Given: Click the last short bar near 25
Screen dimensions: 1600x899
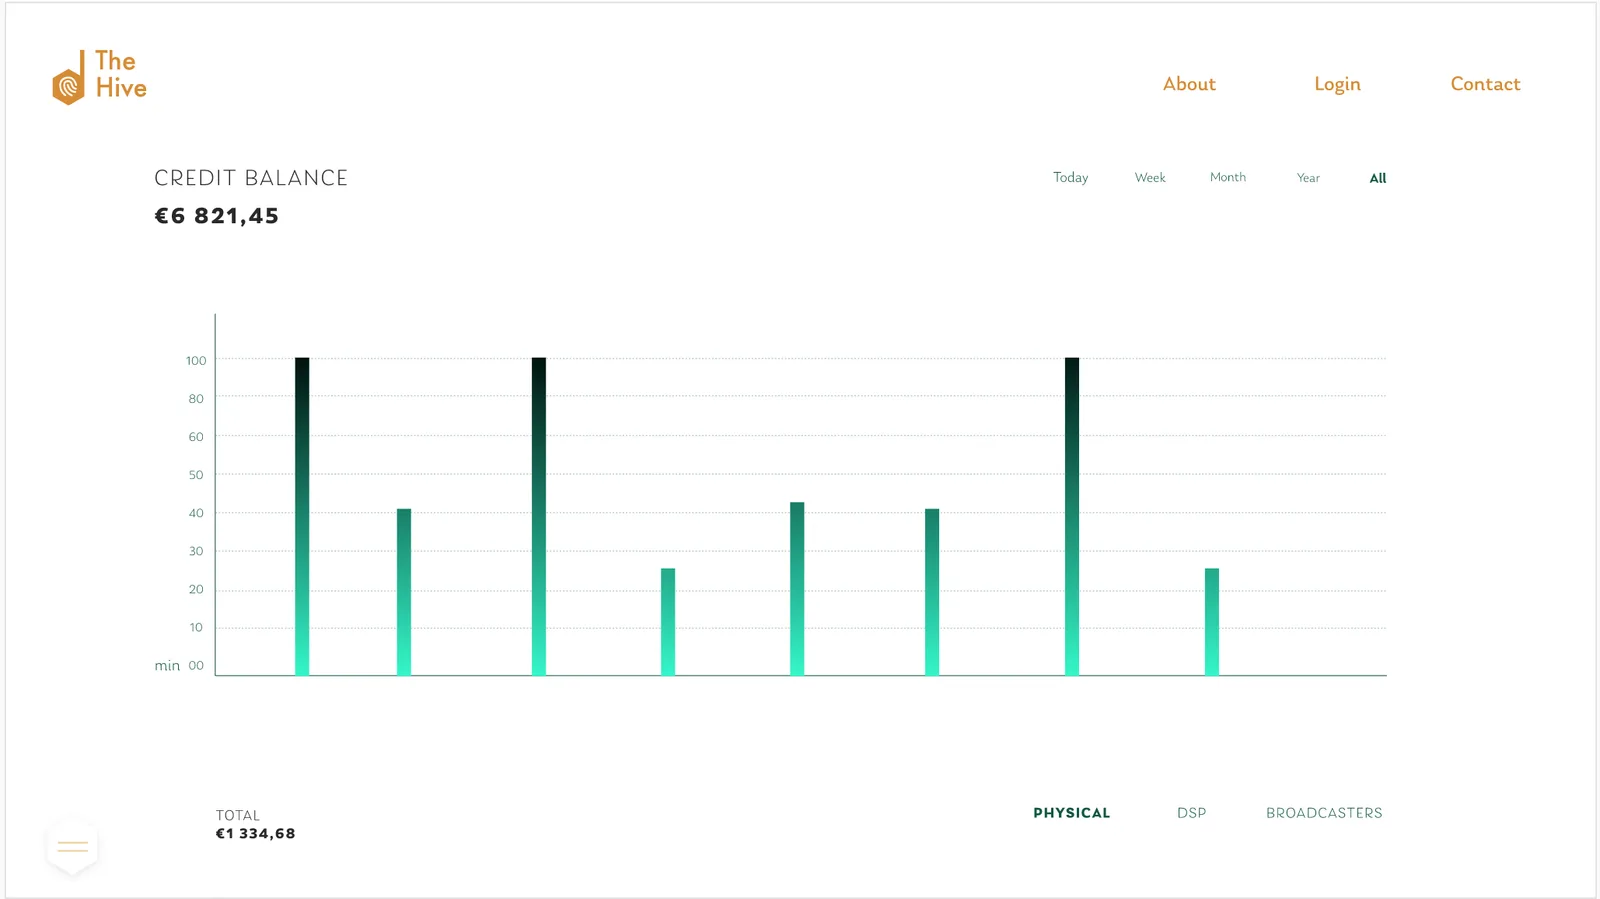Looking at the screenshot, I should click(1212, 622).
